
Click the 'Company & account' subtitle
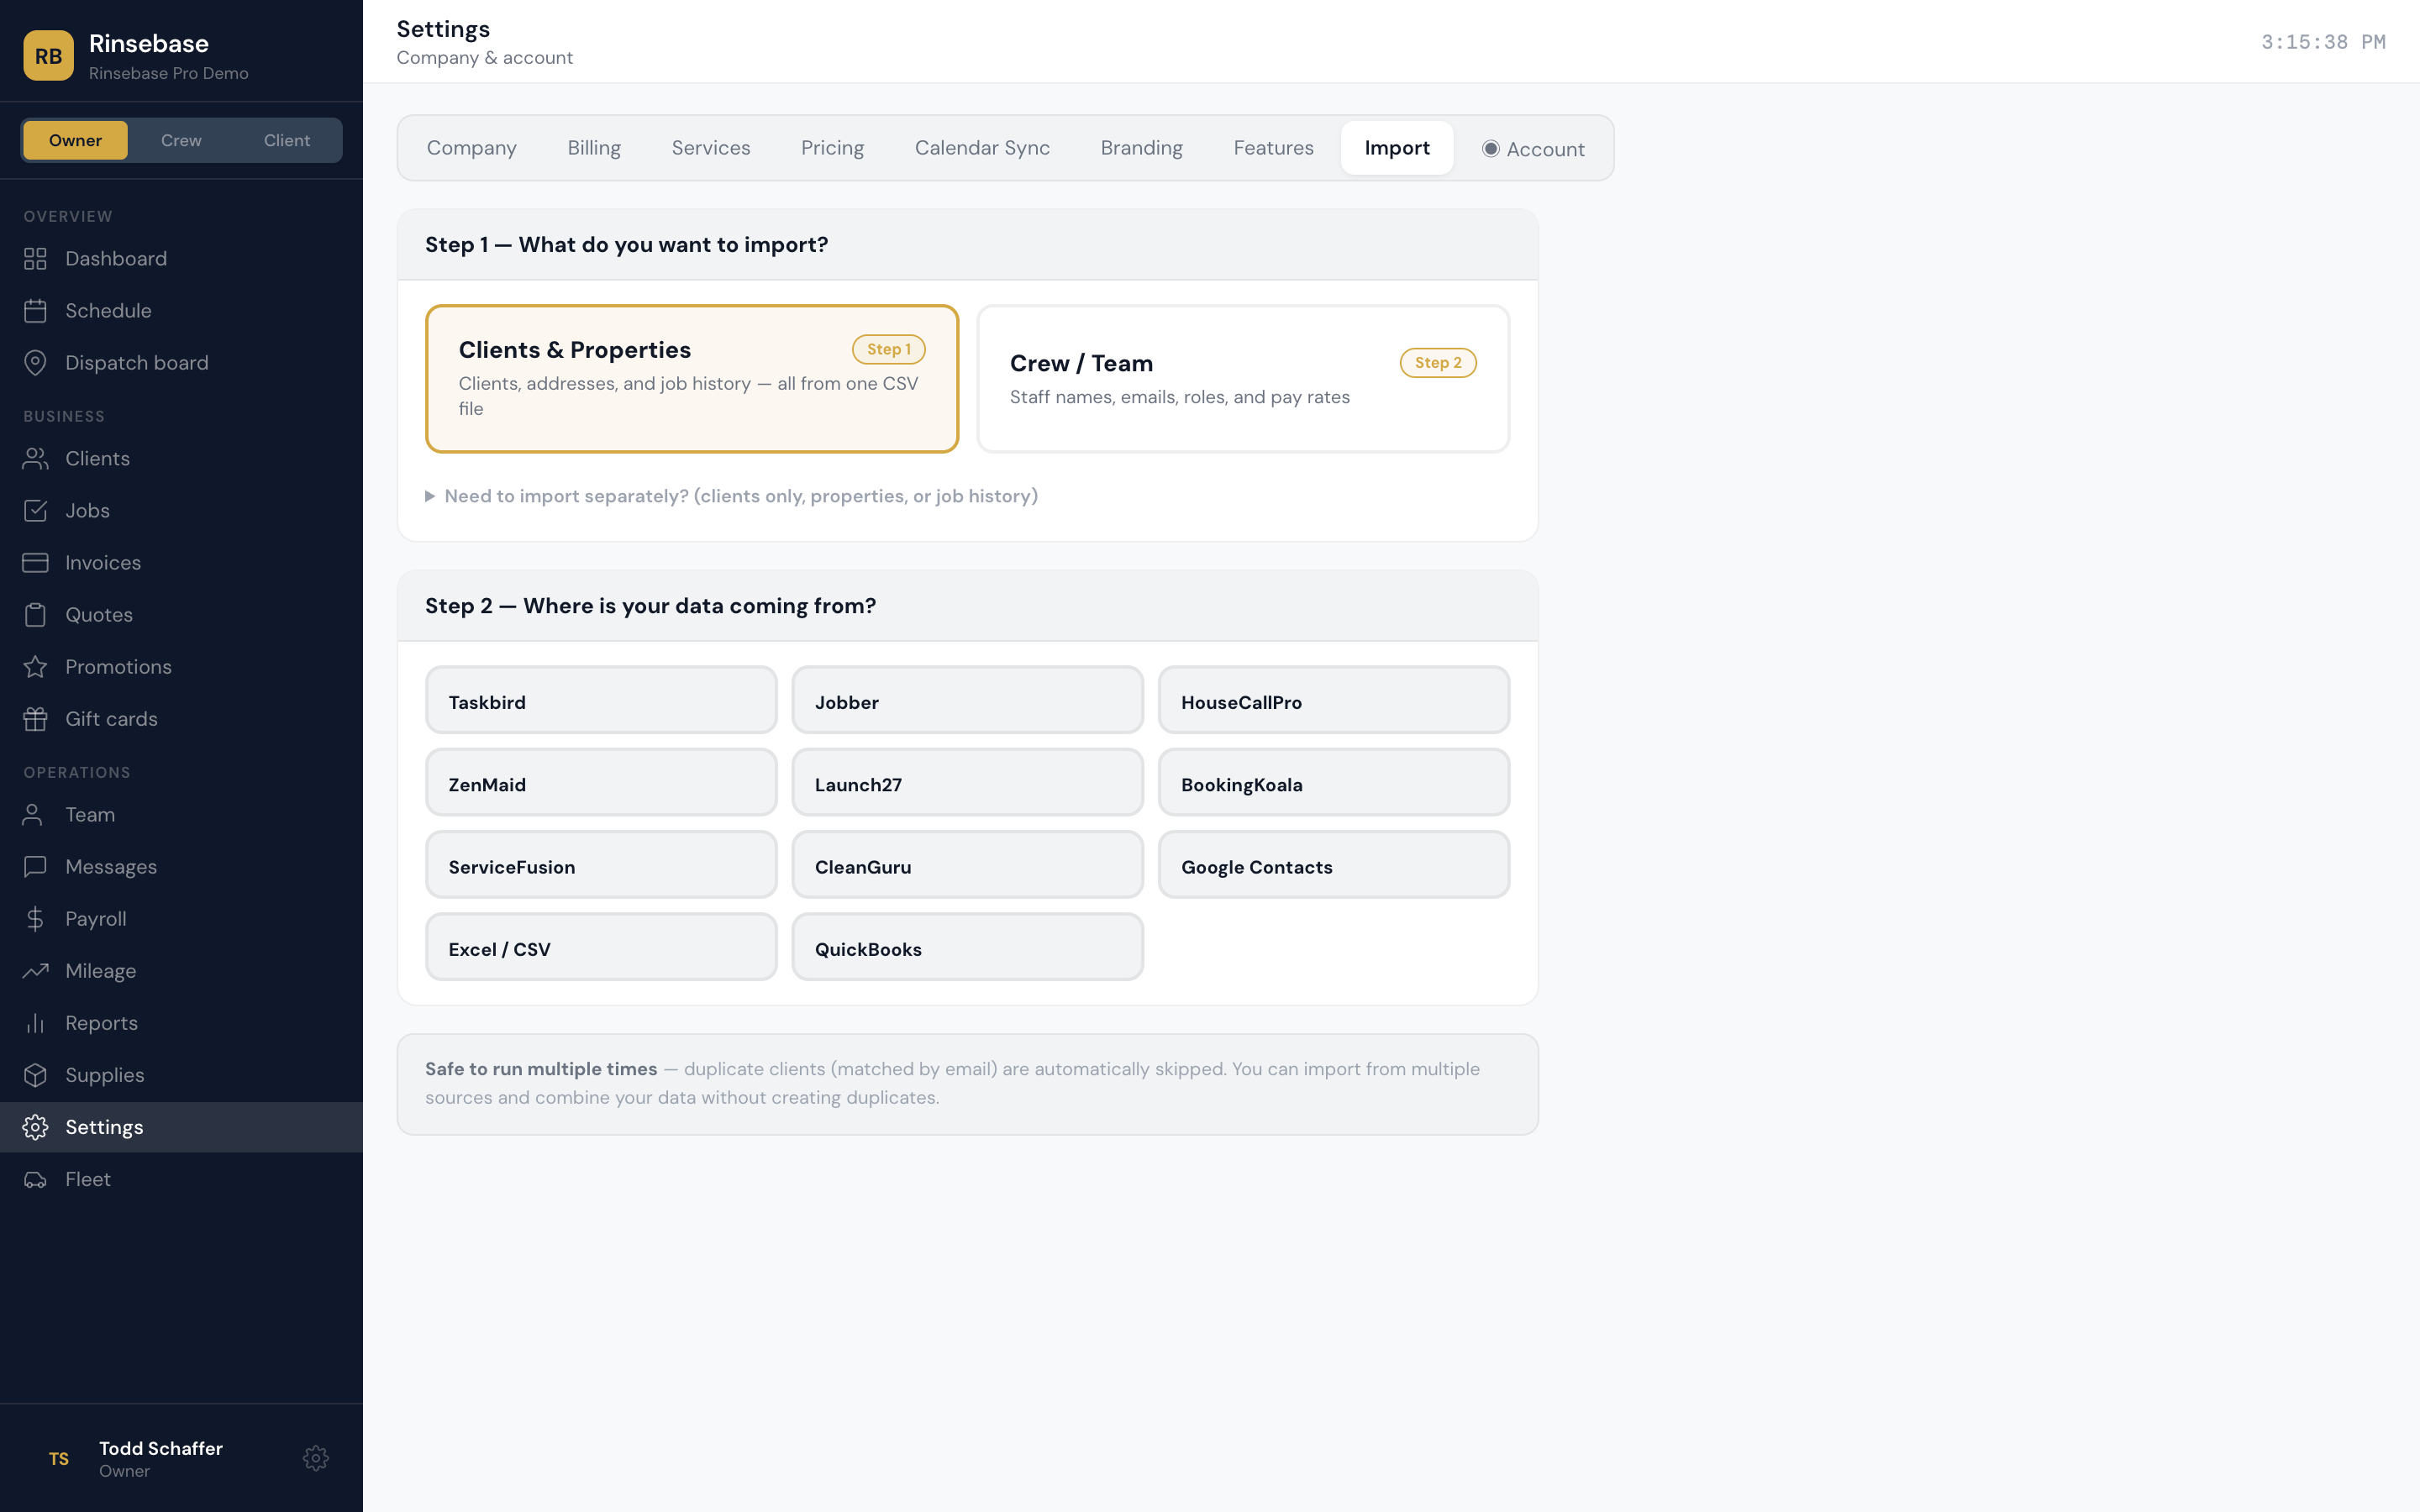tap(484, 58)
